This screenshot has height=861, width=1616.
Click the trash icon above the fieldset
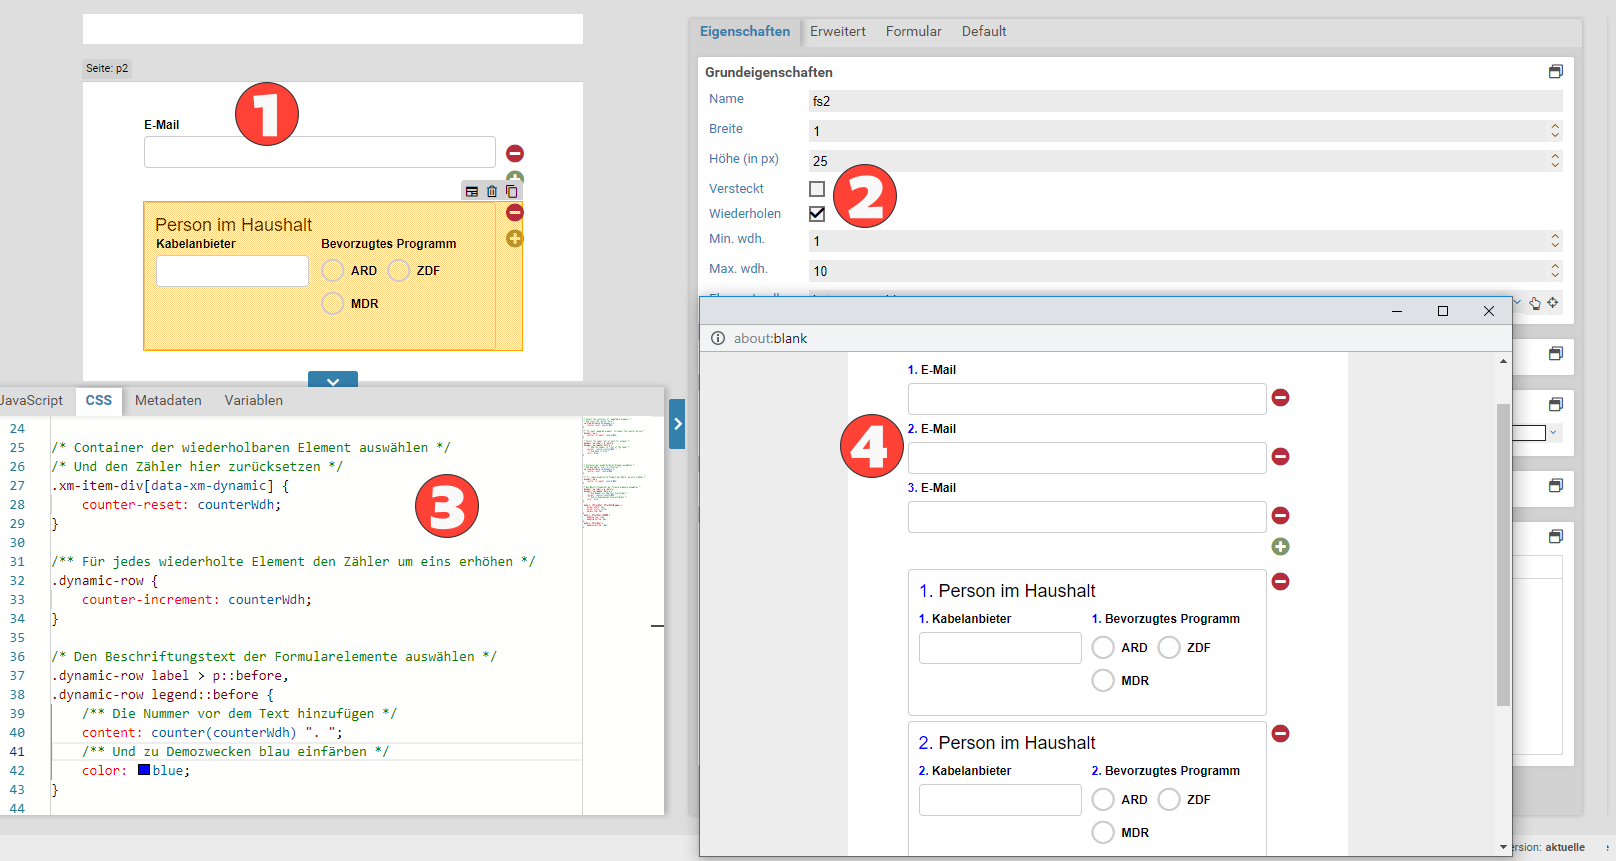492,191
